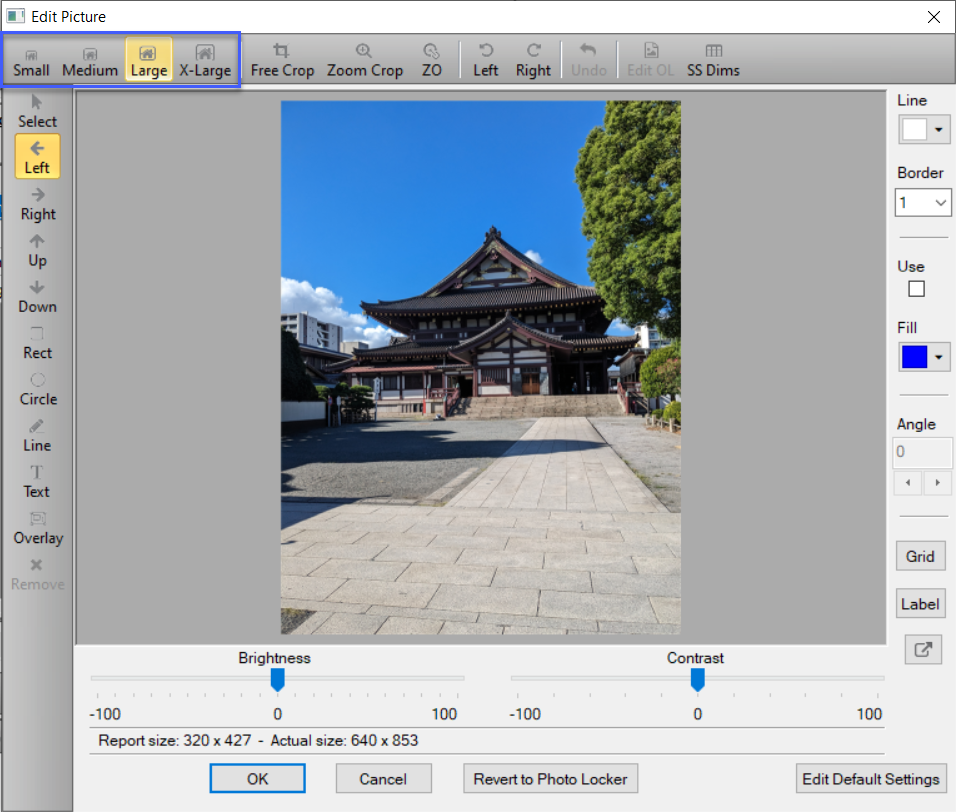Open SS Dims from the toolbar
Image resolution: width=956 pixels, height=812 pixels.
(x=713, y=60)
